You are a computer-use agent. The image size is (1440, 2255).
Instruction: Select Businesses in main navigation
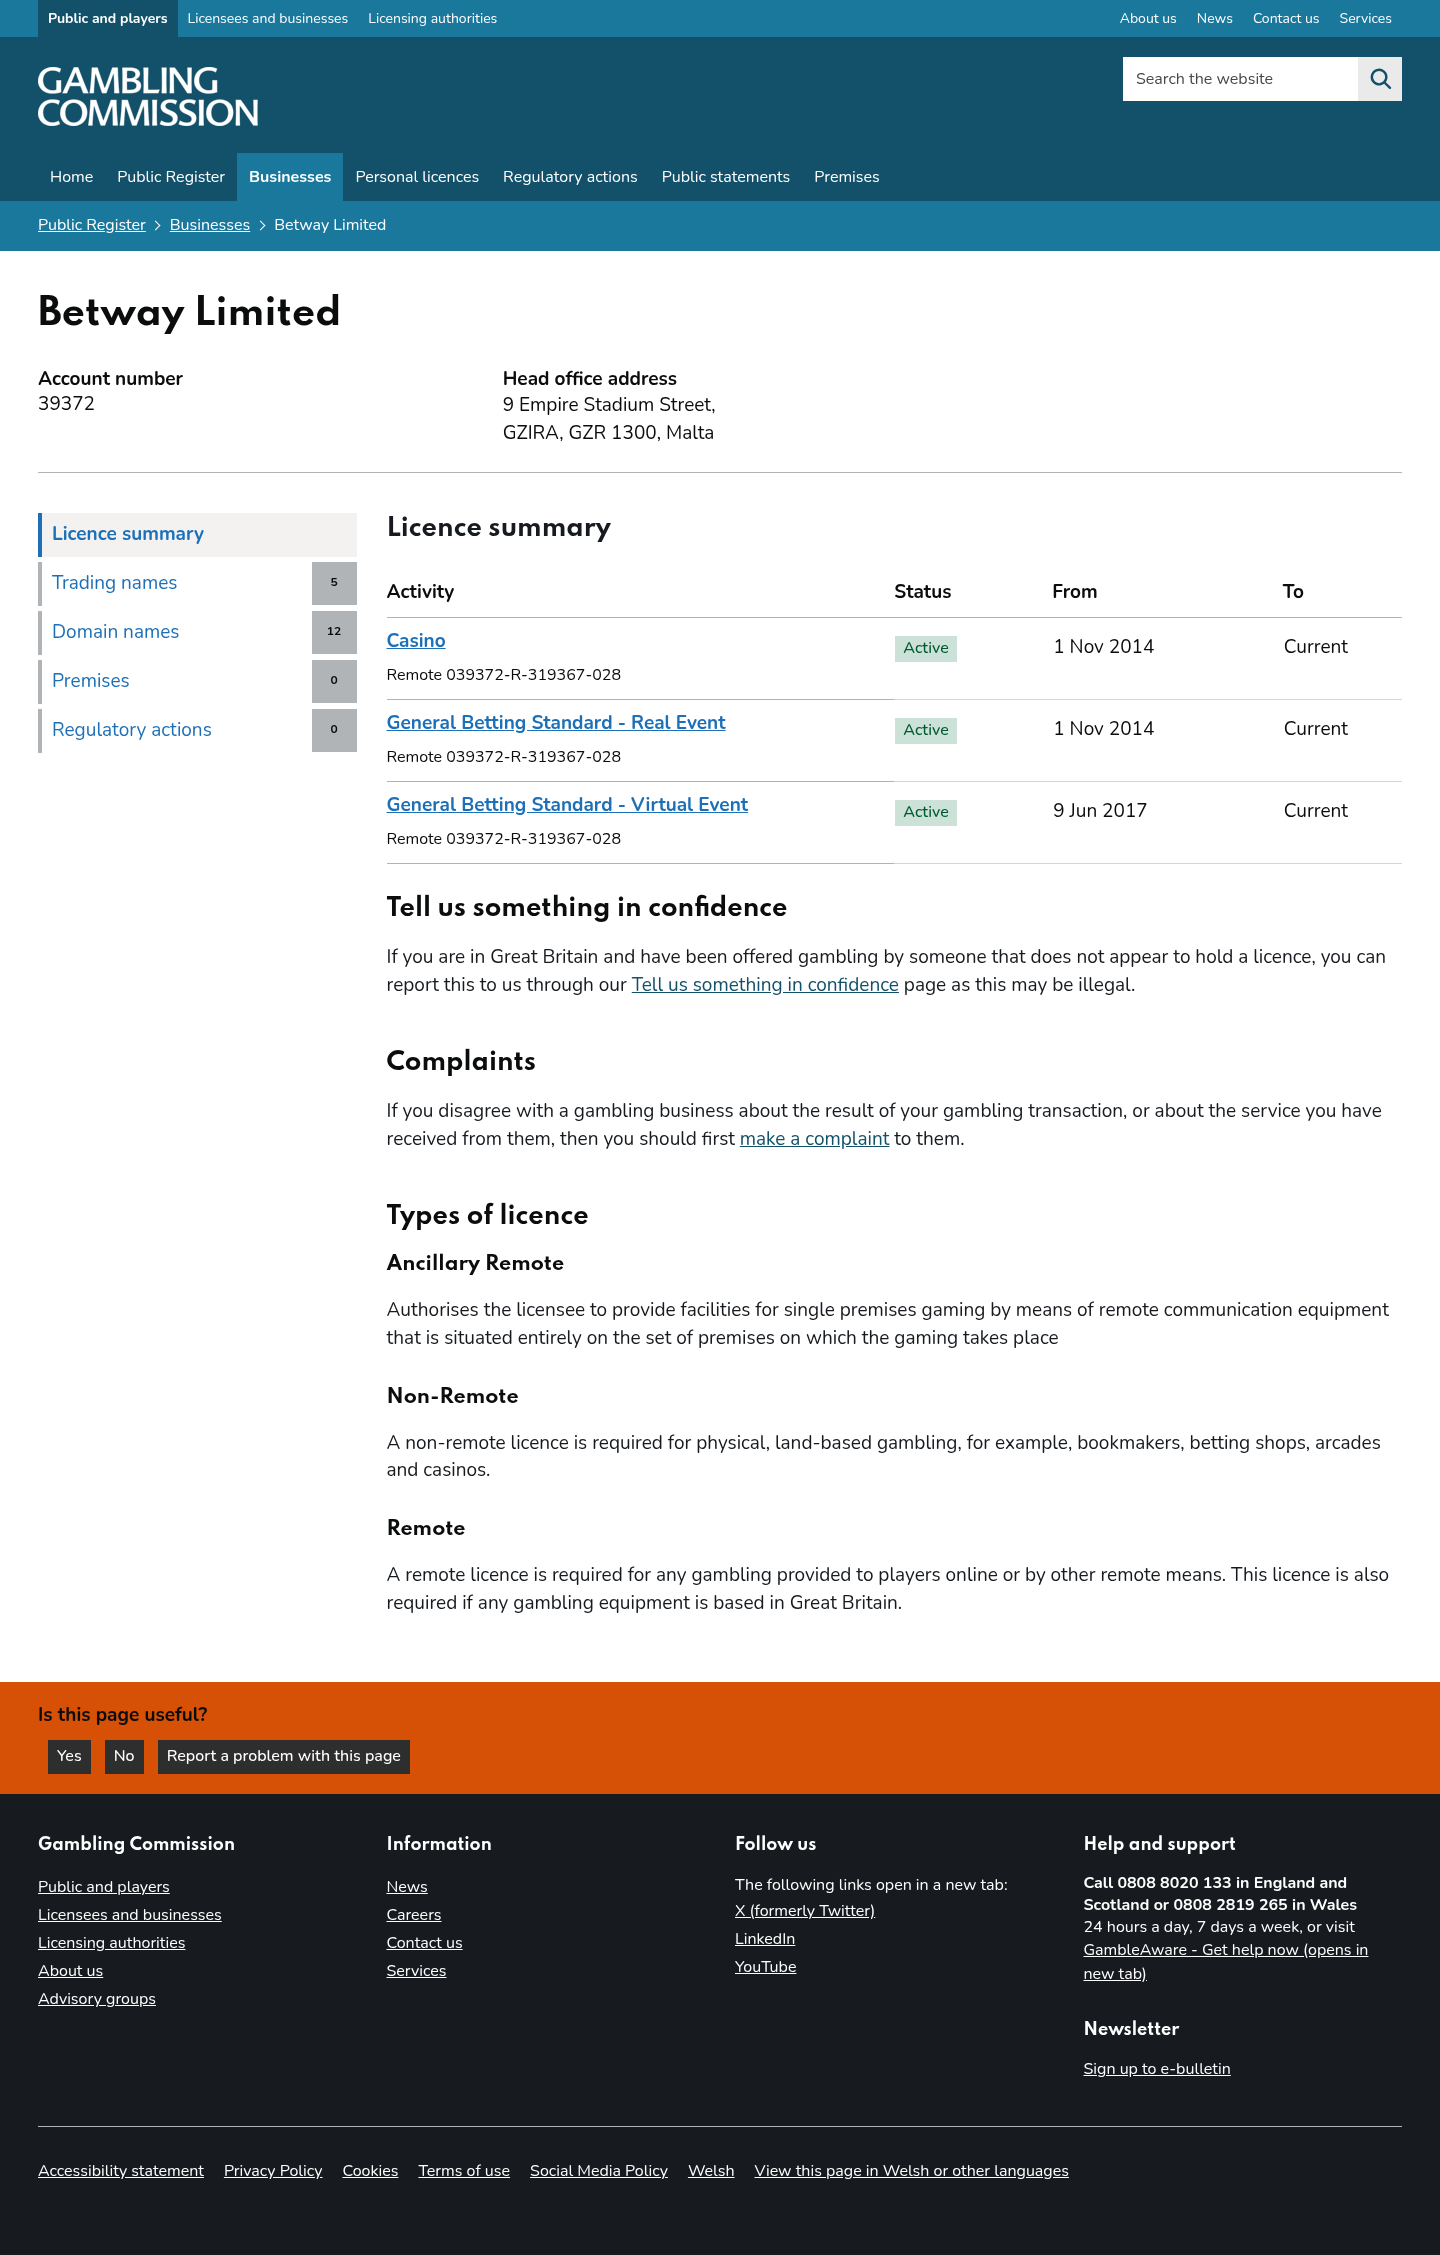pos(290,177)
